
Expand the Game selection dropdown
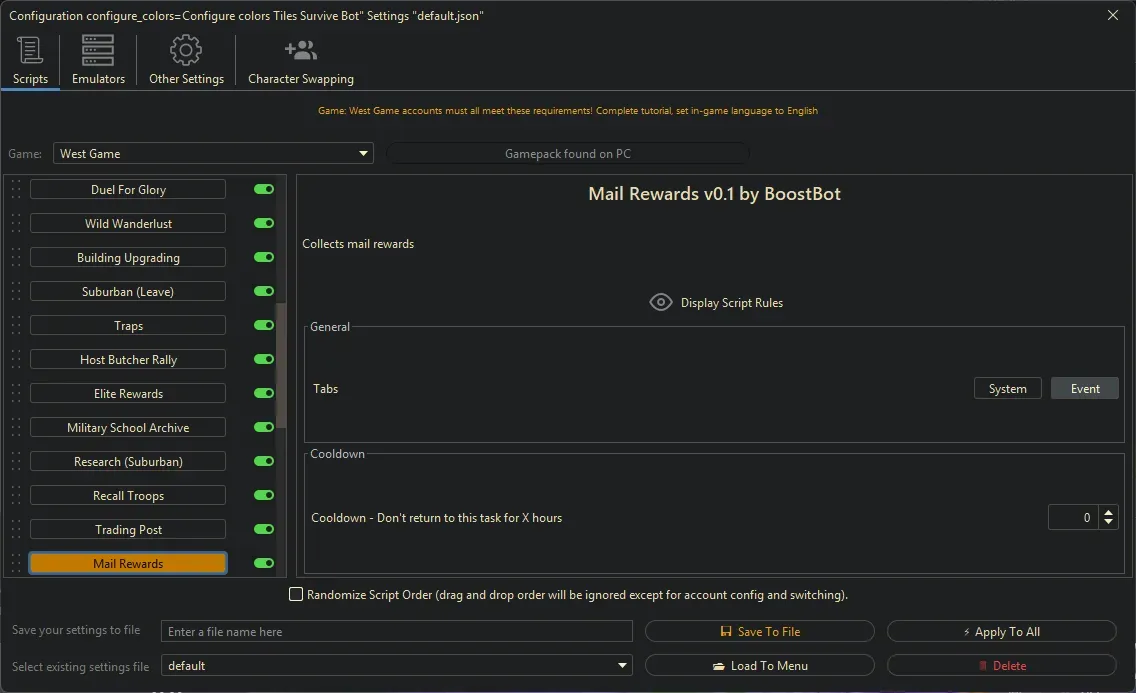(x=363, y=154)
